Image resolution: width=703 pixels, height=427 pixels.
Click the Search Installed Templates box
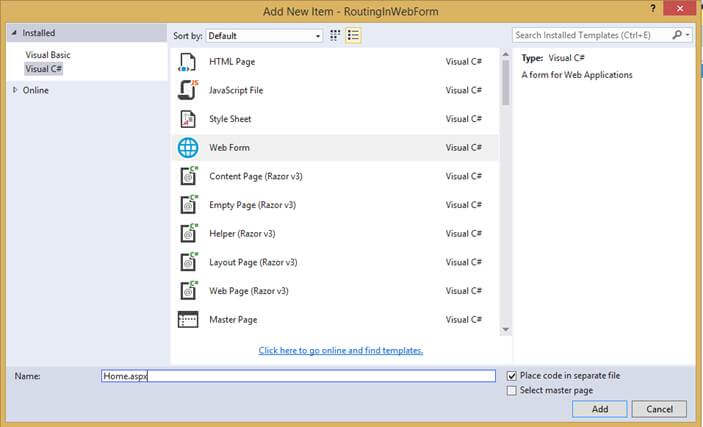click(x=592, y=35)
